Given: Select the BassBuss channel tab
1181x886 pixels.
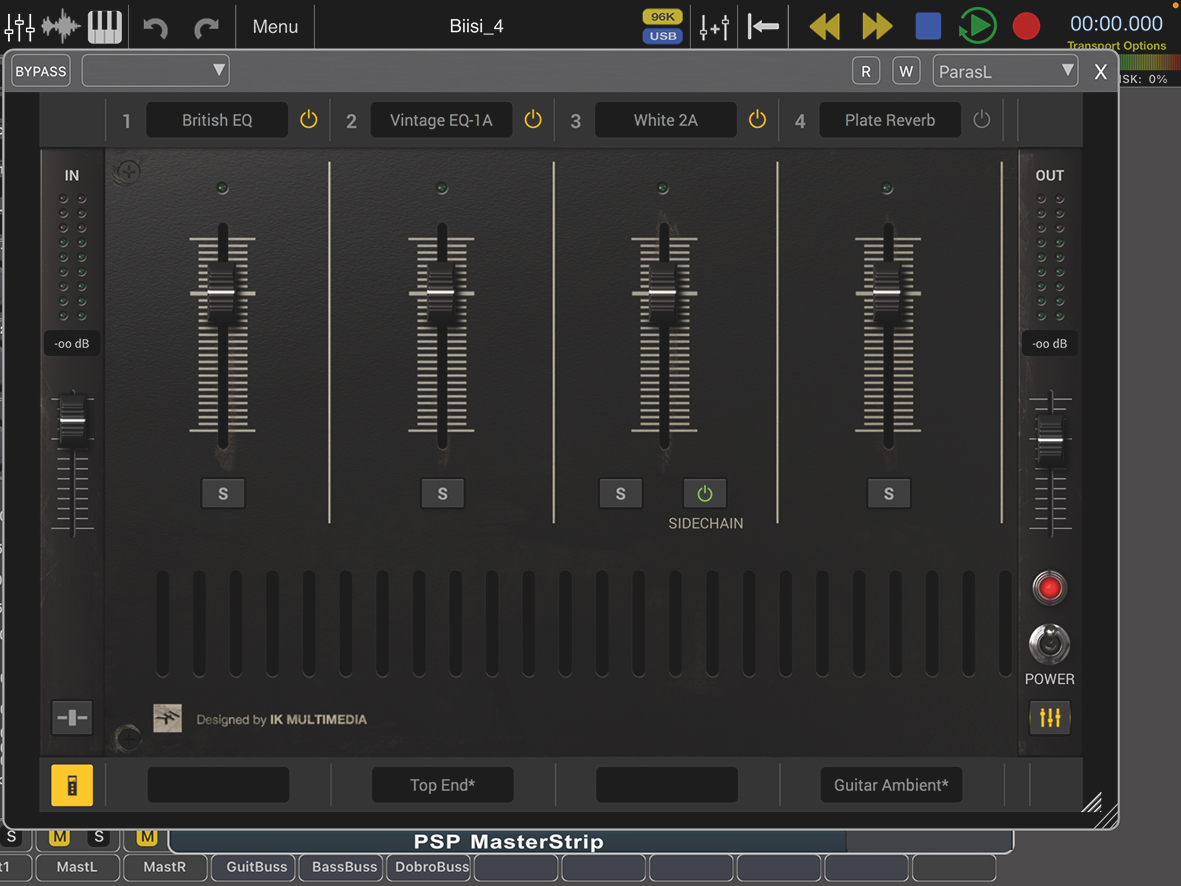Looking at the screenshot, I should click(x=342, y=867).
